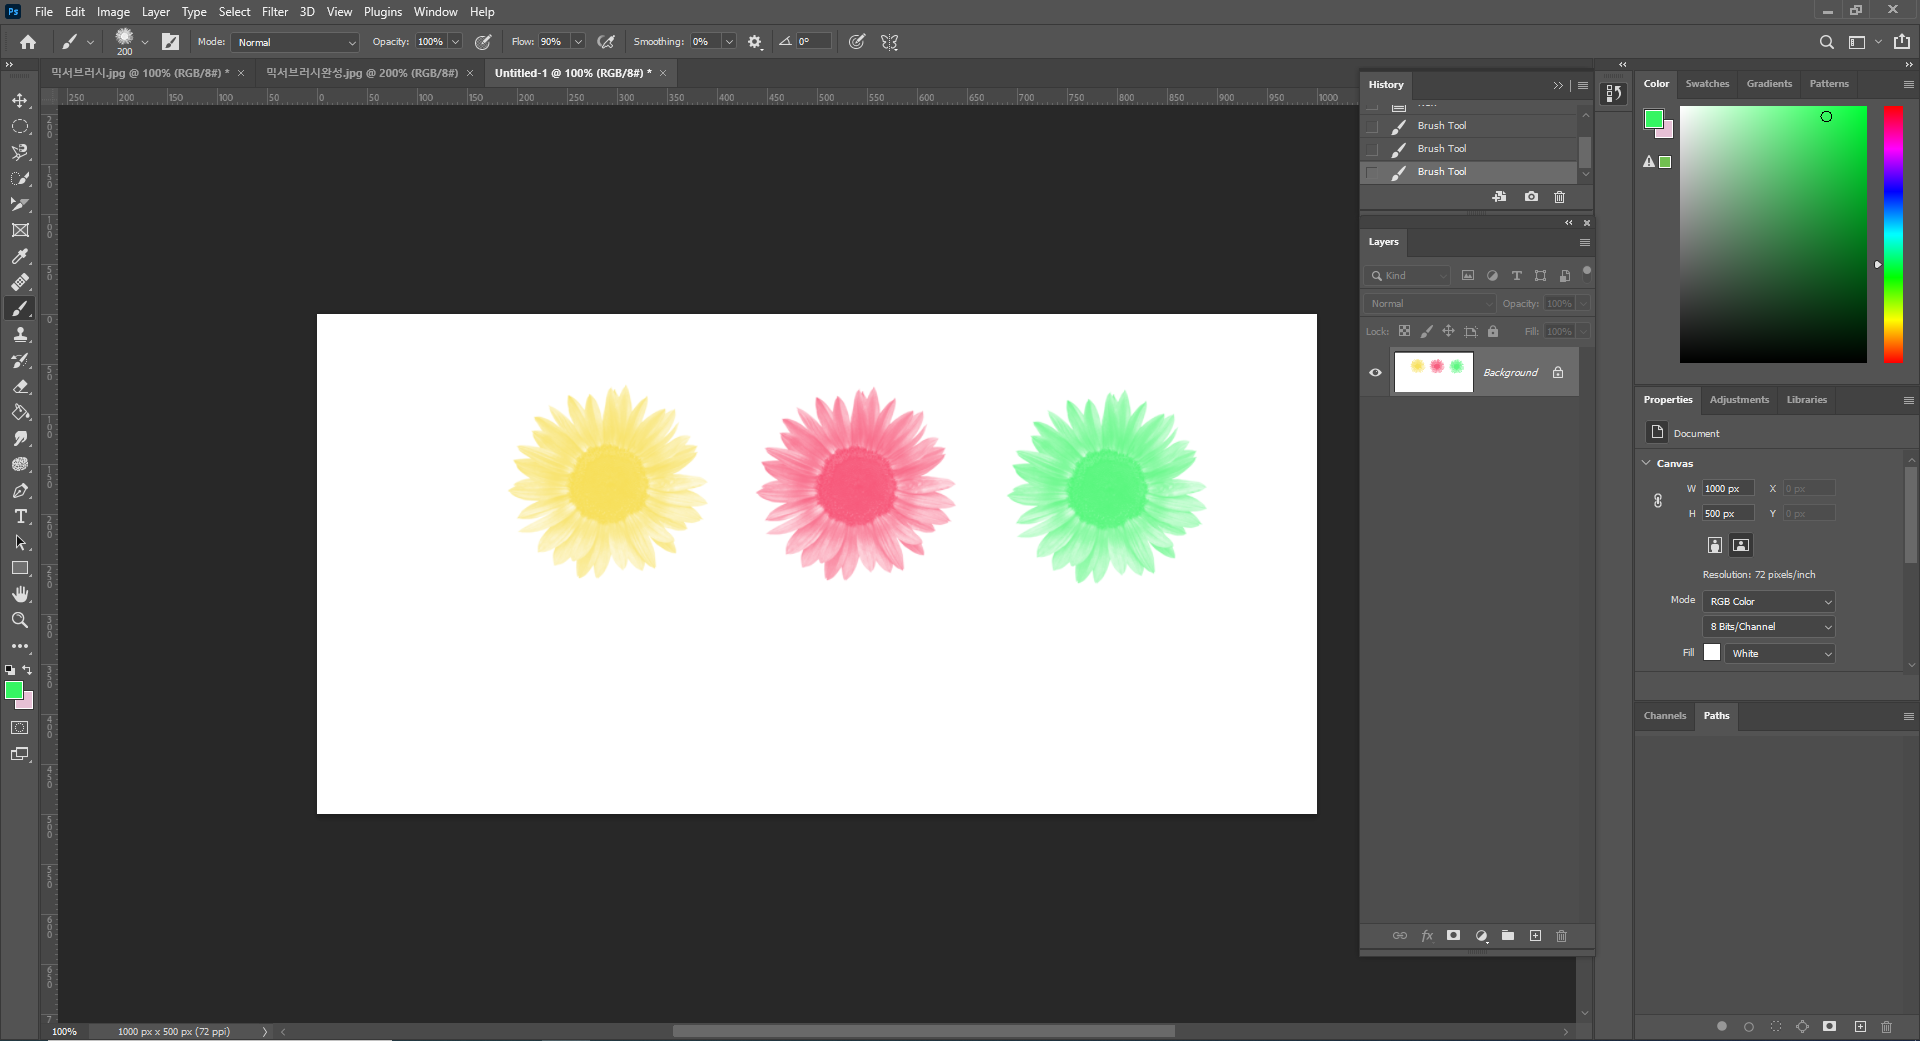Select the Elliptical Marquee tool
The image size is (1920, 1041).
coord(20,126)
